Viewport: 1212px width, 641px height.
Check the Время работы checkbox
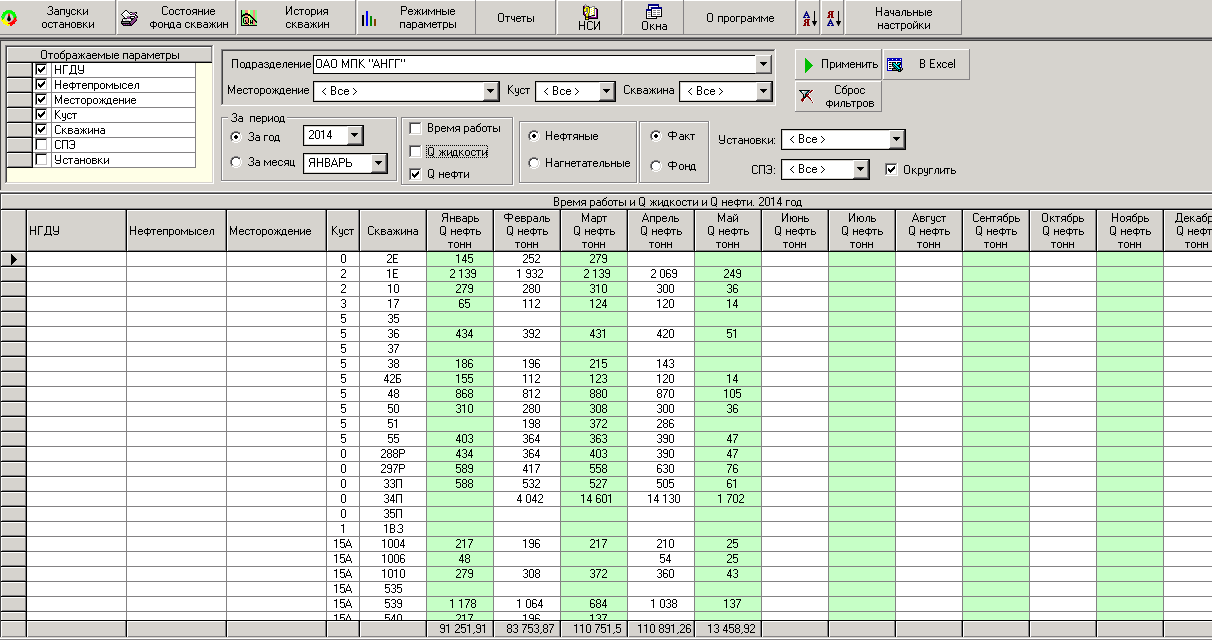415,129
